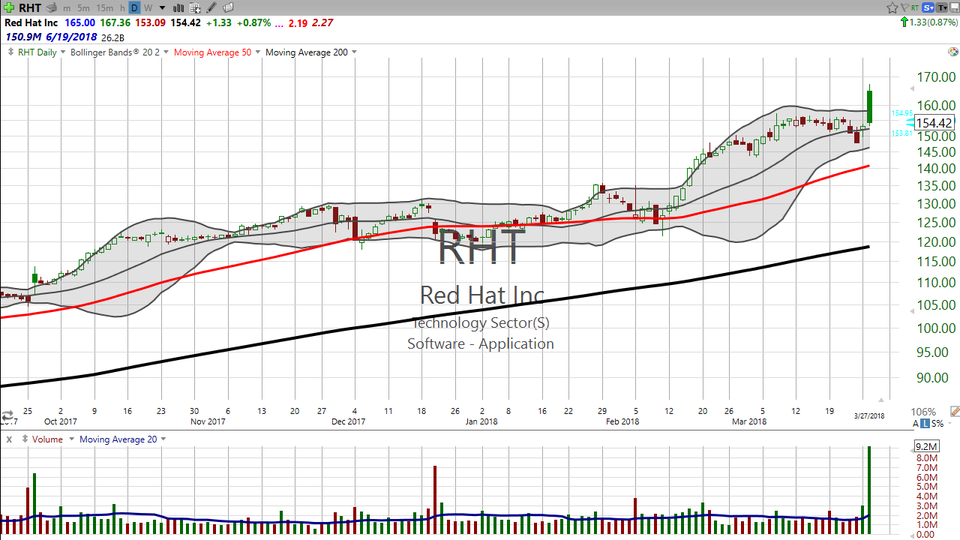
Task: Click the move handle beside Volume
Action: (25, 439)
